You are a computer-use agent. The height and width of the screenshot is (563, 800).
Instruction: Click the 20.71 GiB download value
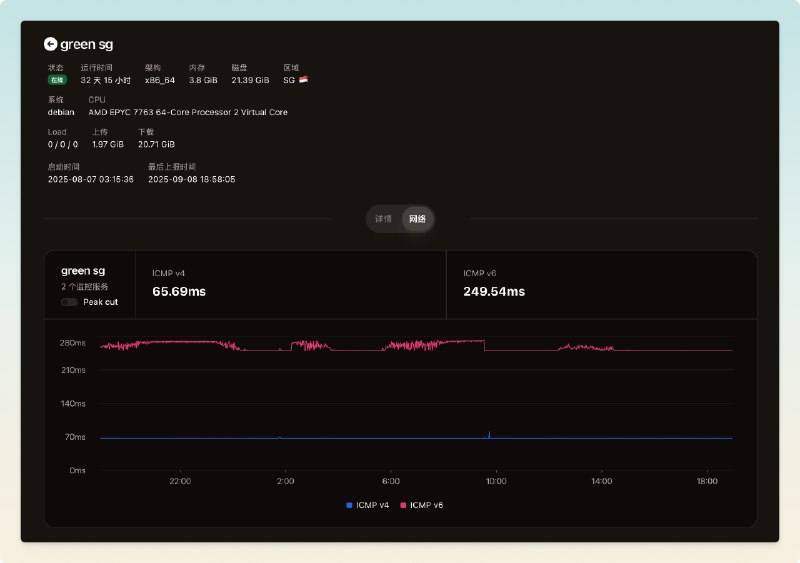pyautogui.click(x=156, y=144)
